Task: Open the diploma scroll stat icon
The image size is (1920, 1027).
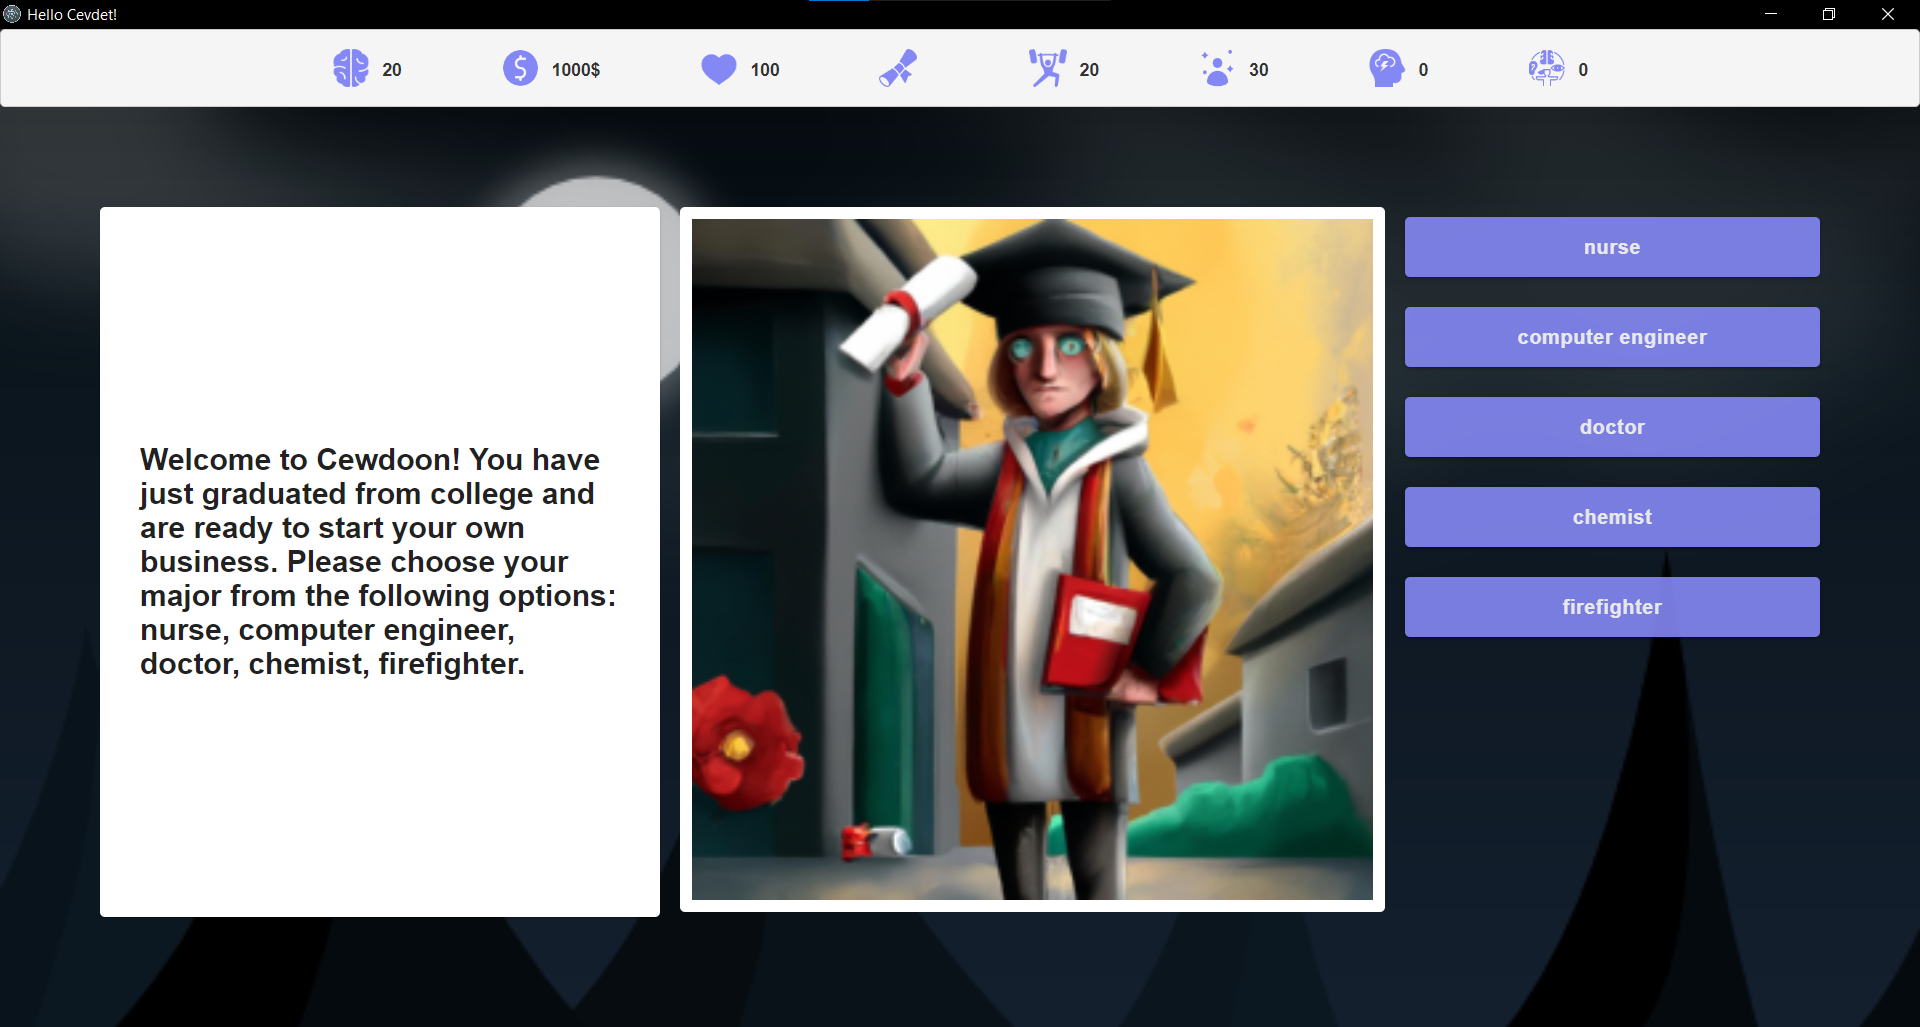Action: click(896, 68)
